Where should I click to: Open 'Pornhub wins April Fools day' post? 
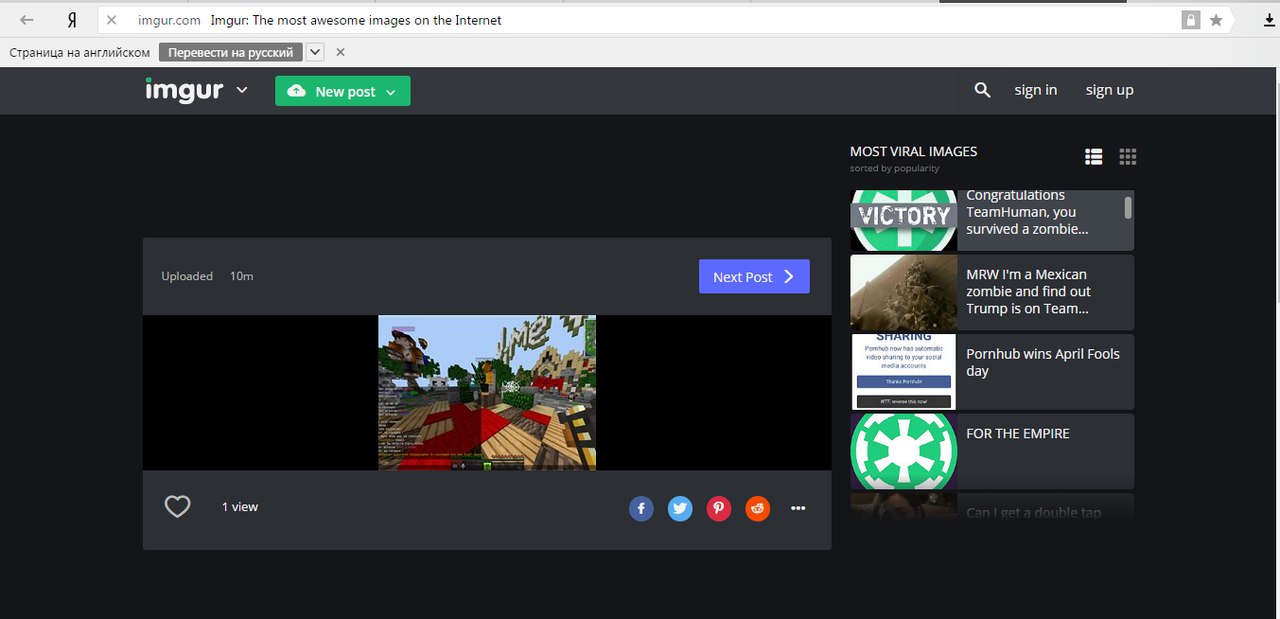click(x=1043, y=362)
